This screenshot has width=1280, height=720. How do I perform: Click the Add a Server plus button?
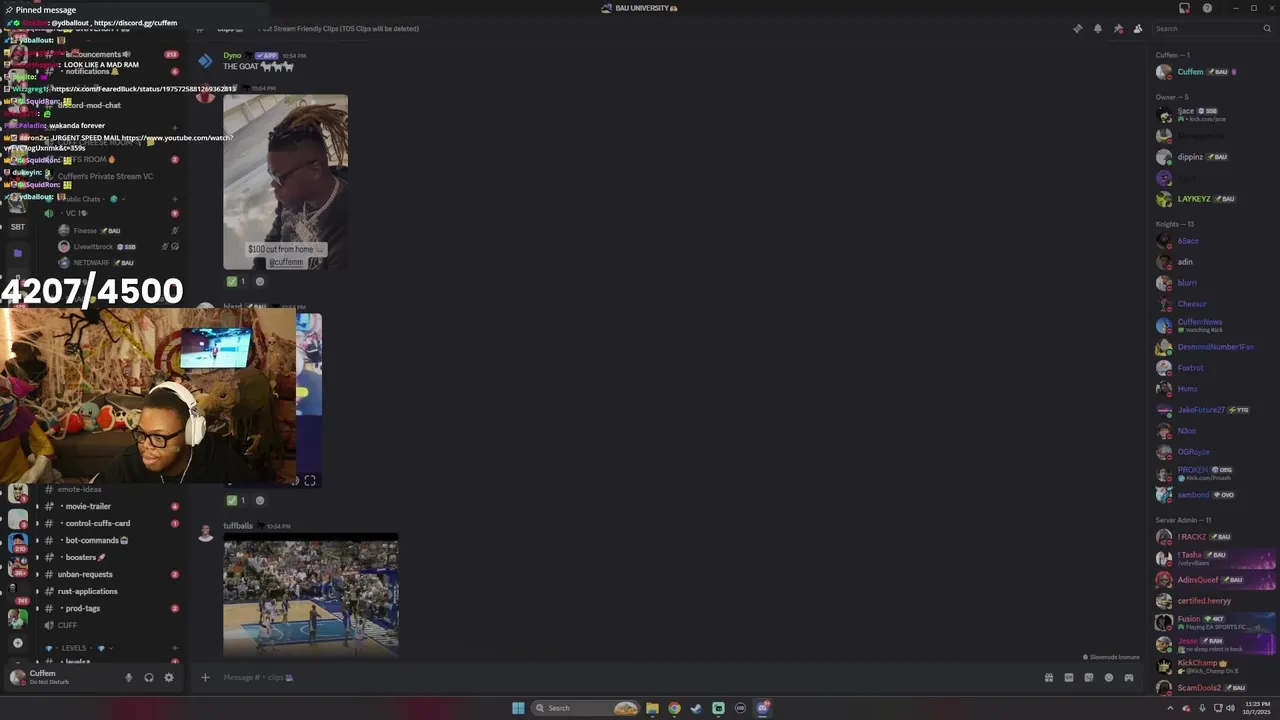coord(17,643)
